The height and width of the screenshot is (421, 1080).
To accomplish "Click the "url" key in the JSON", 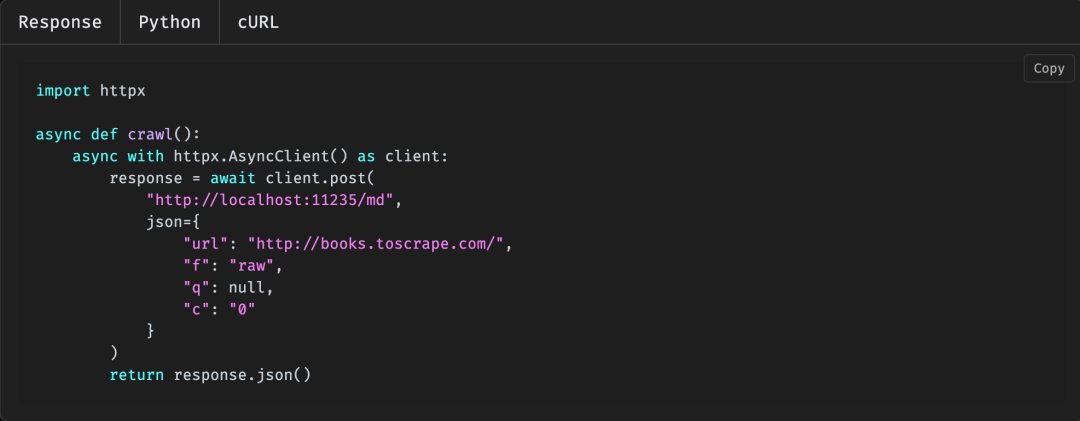I will click(x=205, y=244).
